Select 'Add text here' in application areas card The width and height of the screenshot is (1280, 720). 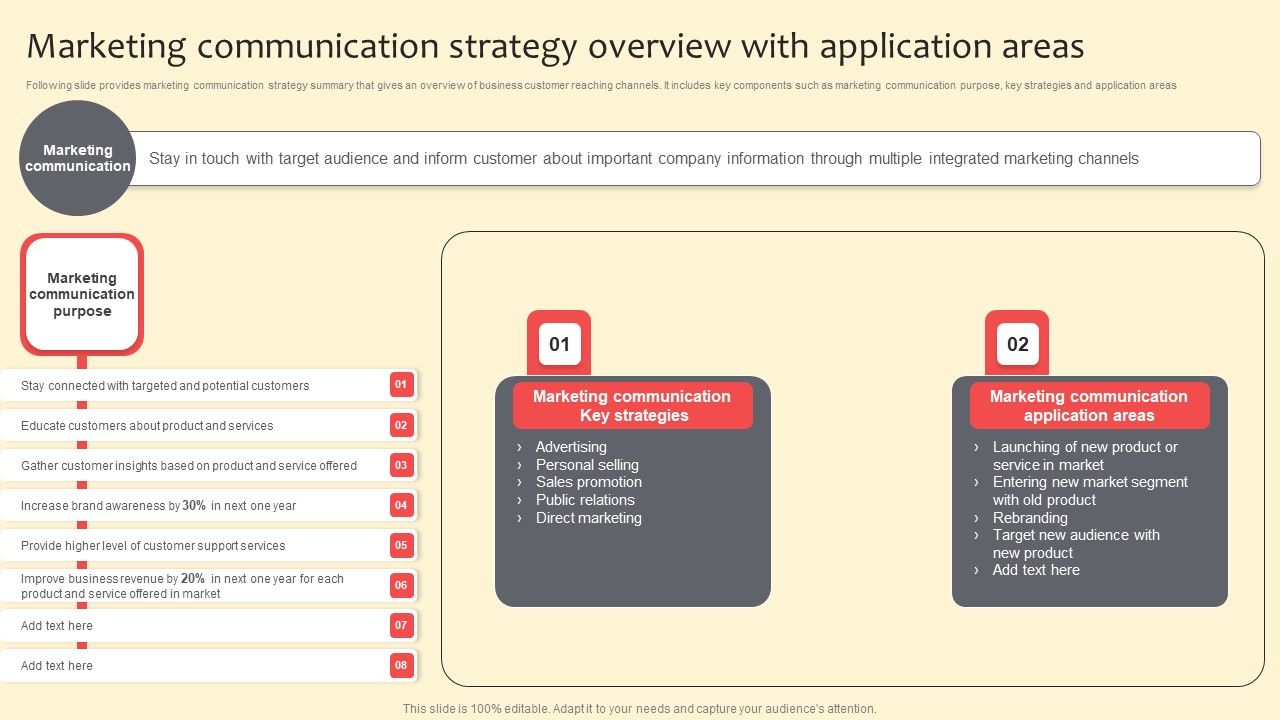(1036, 570)
